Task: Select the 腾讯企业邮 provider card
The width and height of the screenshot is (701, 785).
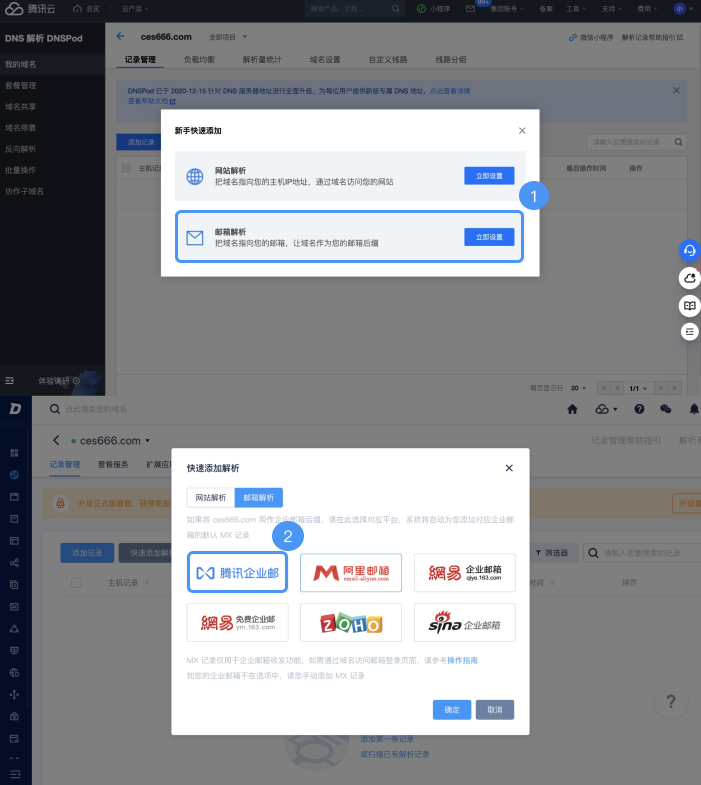Action: pos(237,572)
